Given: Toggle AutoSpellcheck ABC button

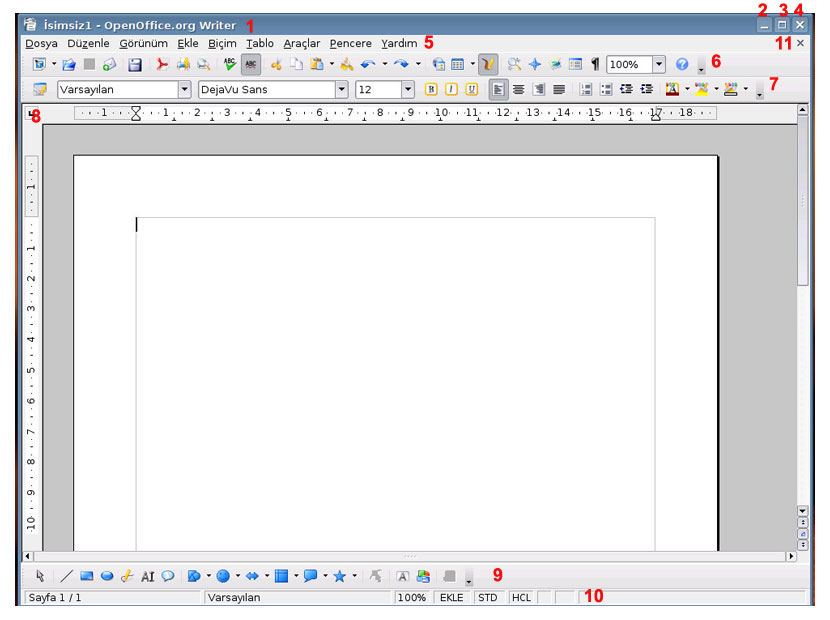Looking at the screenshot, I should click(x=251, y=65).
